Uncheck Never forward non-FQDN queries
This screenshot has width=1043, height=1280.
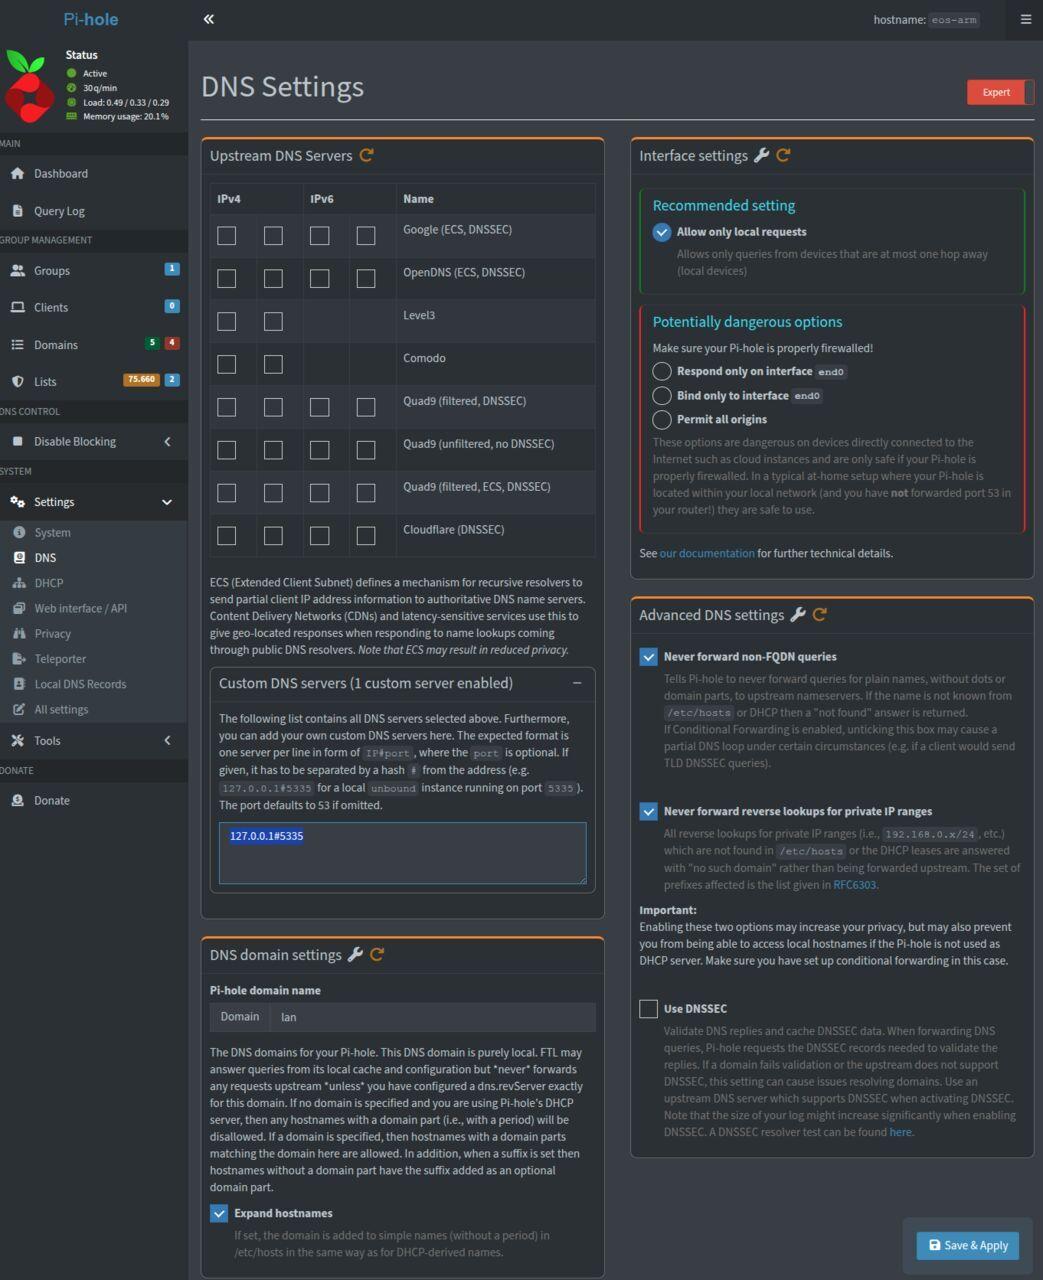tap(649, 657)
